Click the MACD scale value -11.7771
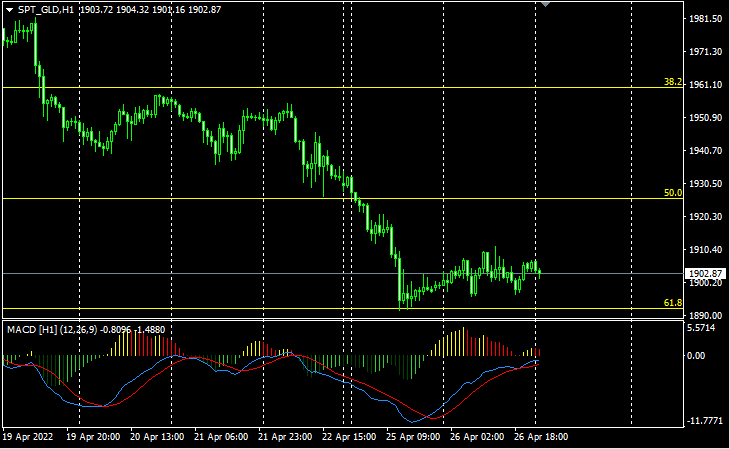The width and height of the screenshot is (730, 449). (706, 421)
